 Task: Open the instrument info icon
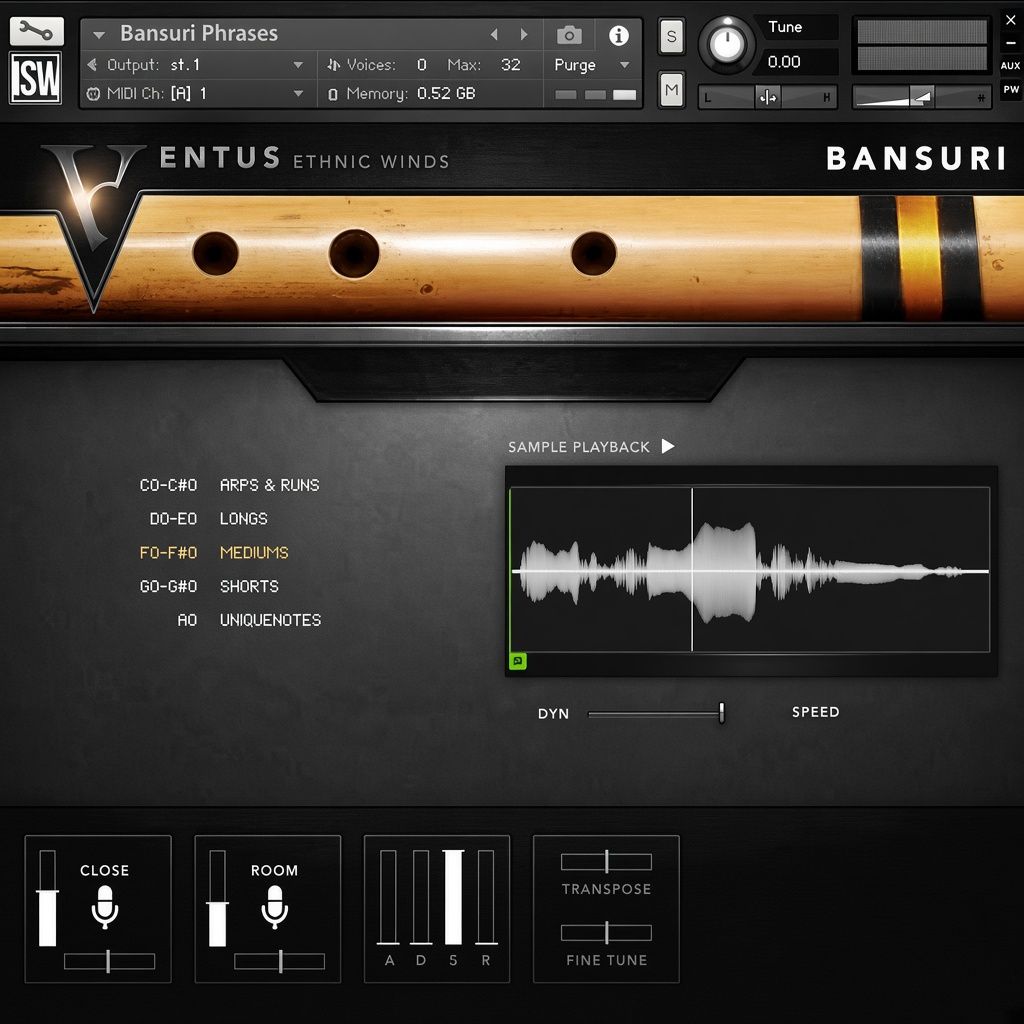pos(618,35)
